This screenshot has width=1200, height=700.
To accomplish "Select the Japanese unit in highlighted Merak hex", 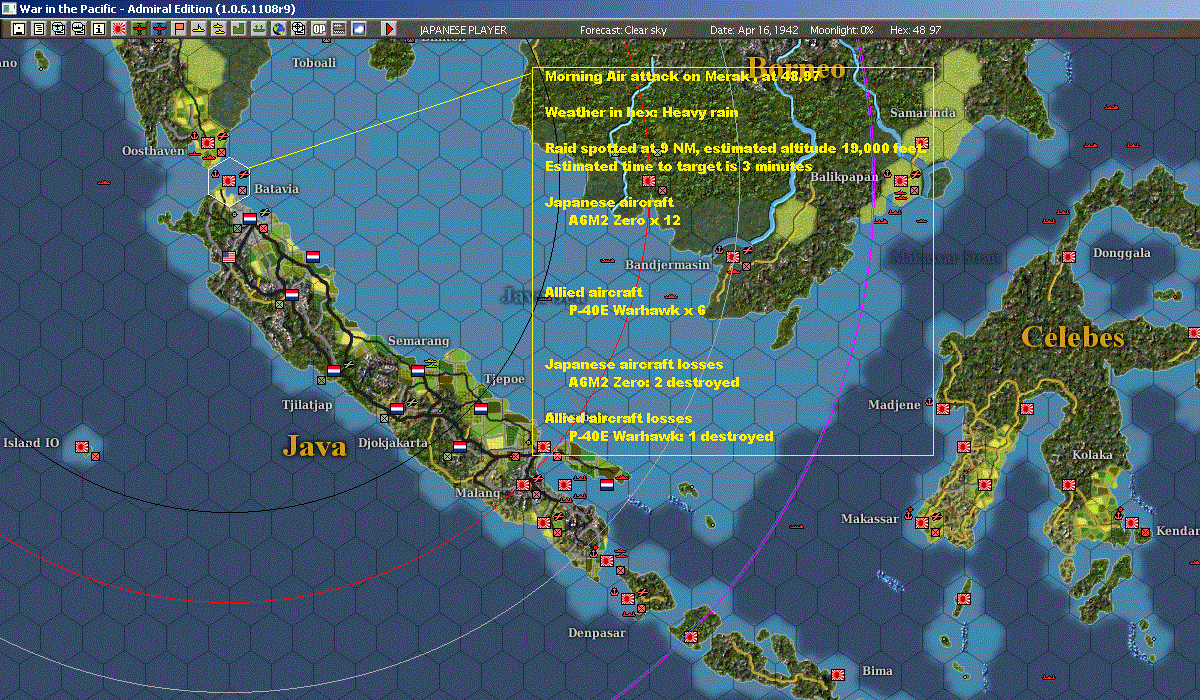I will tap(228, 181).
